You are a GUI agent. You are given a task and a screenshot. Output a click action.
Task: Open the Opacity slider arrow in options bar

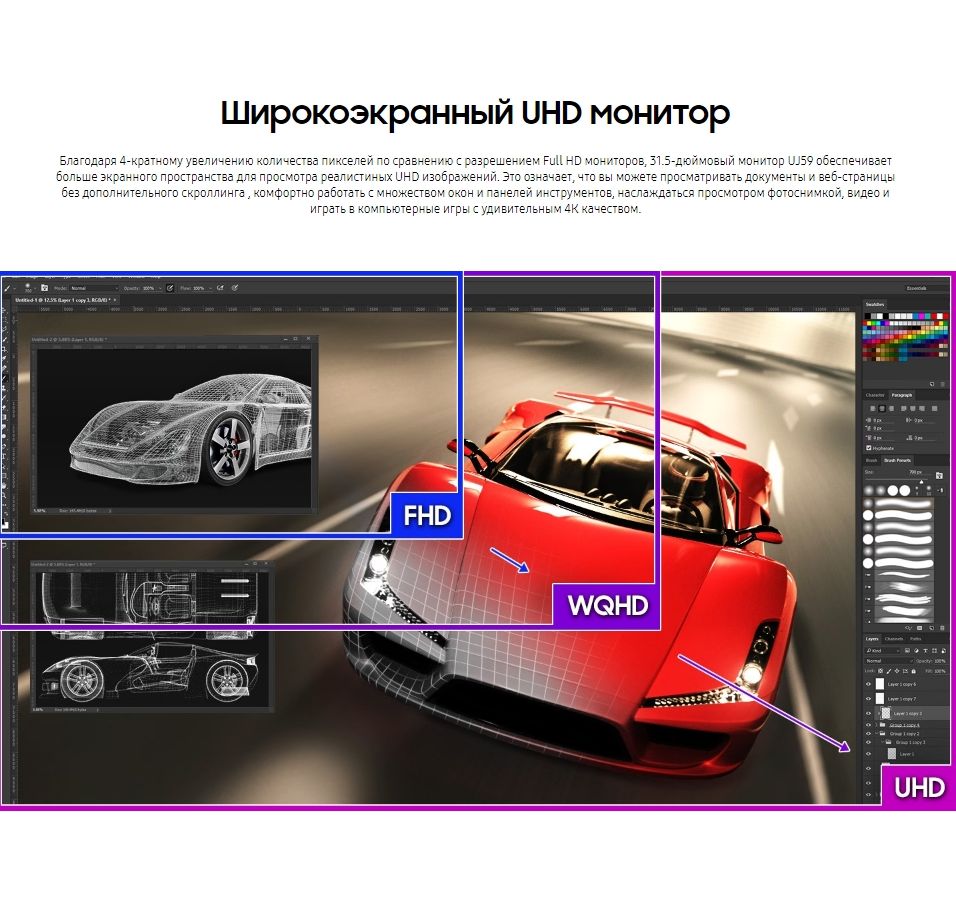click(x=160, y=288)
